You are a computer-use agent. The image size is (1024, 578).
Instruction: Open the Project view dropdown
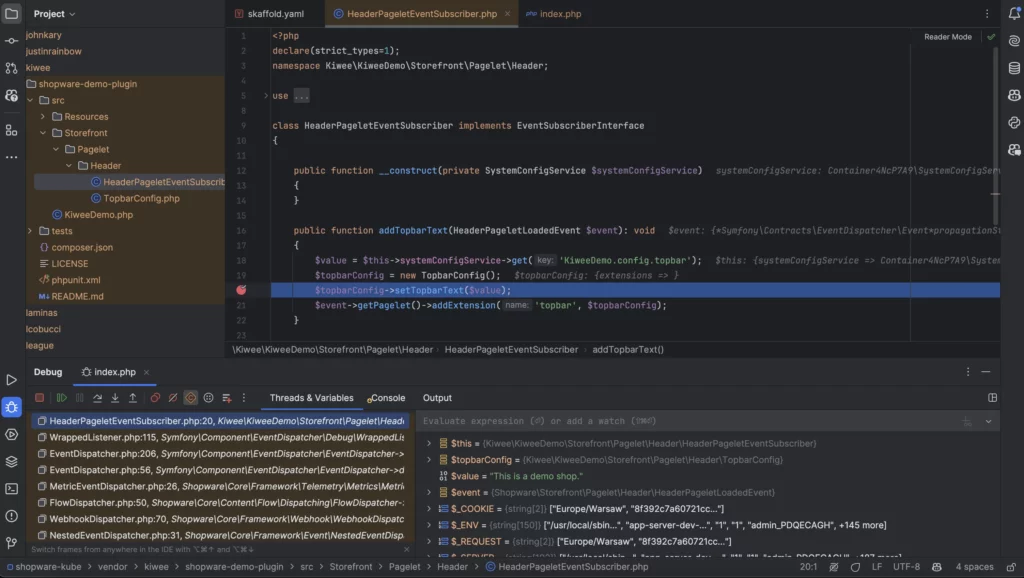click(x=54, y=14)
